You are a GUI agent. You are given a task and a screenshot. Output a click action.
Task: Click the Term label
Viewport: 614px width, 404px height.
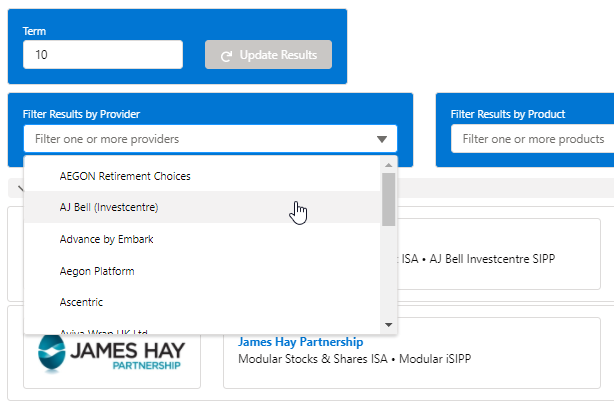click(x=34, y=31)
